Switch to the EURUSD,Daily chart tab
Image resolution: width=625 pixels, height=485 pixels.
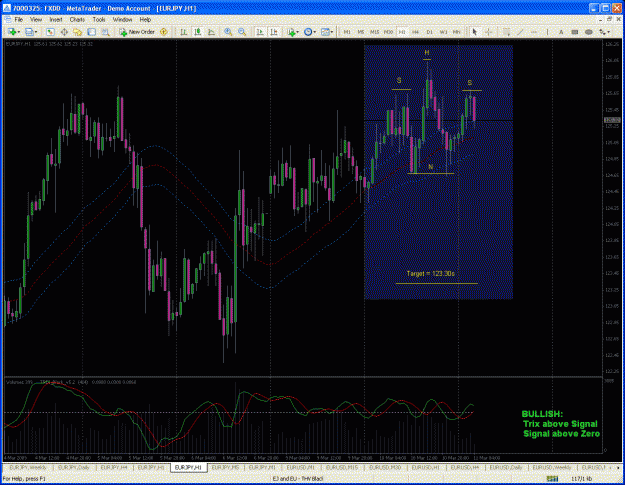click(x=506, y=467)
